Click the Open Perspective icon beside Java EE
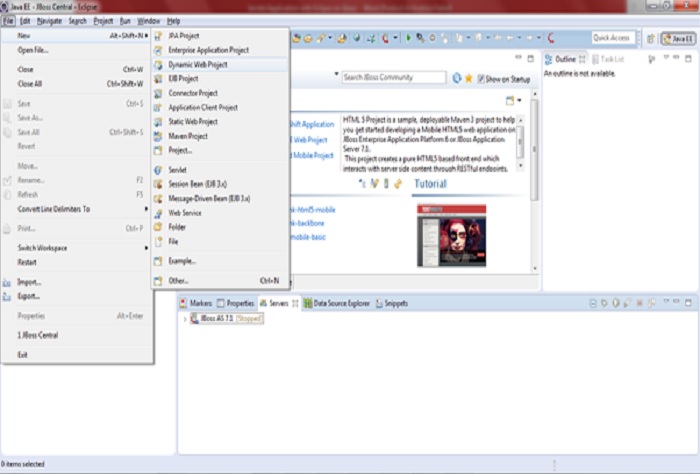The width and height of the screenshot is (700, 474). [x=651, y=39]
